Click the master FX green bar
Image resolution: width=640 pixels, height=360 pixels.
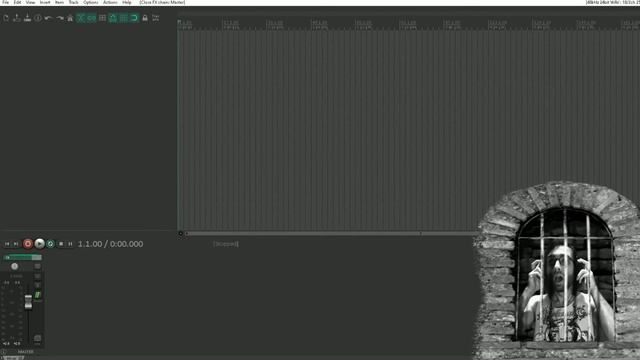[x=22, y=258]
